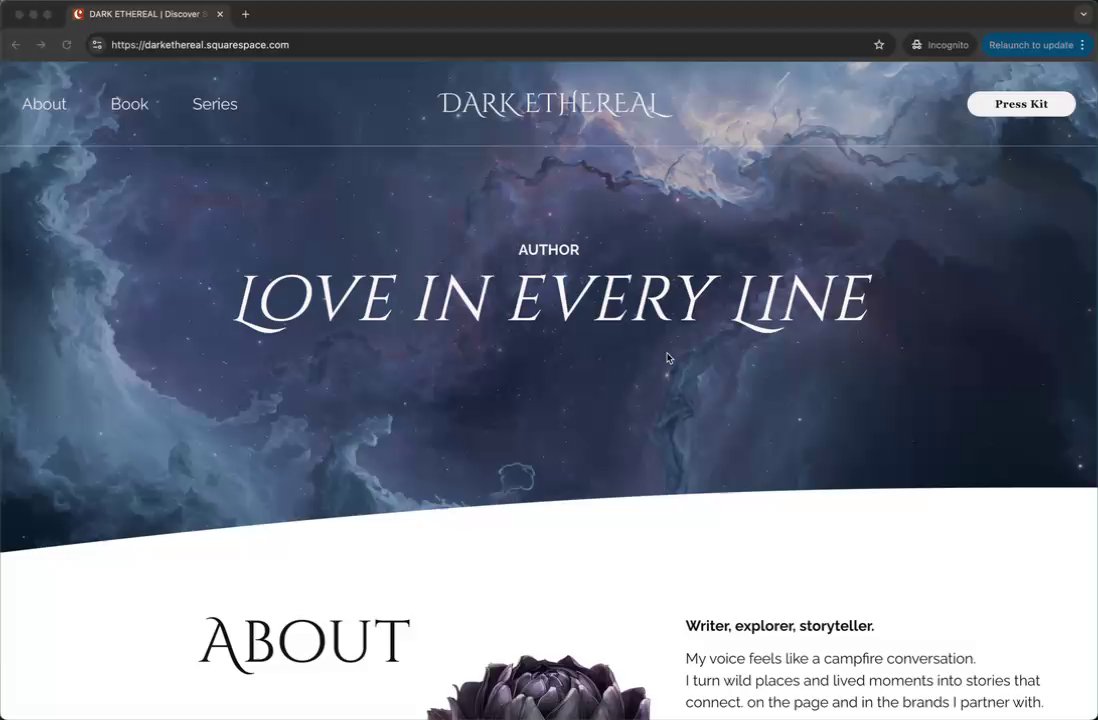Close the DARK ETHEREAL tab
Screen dimensions: 1098x720
point(220,14)
